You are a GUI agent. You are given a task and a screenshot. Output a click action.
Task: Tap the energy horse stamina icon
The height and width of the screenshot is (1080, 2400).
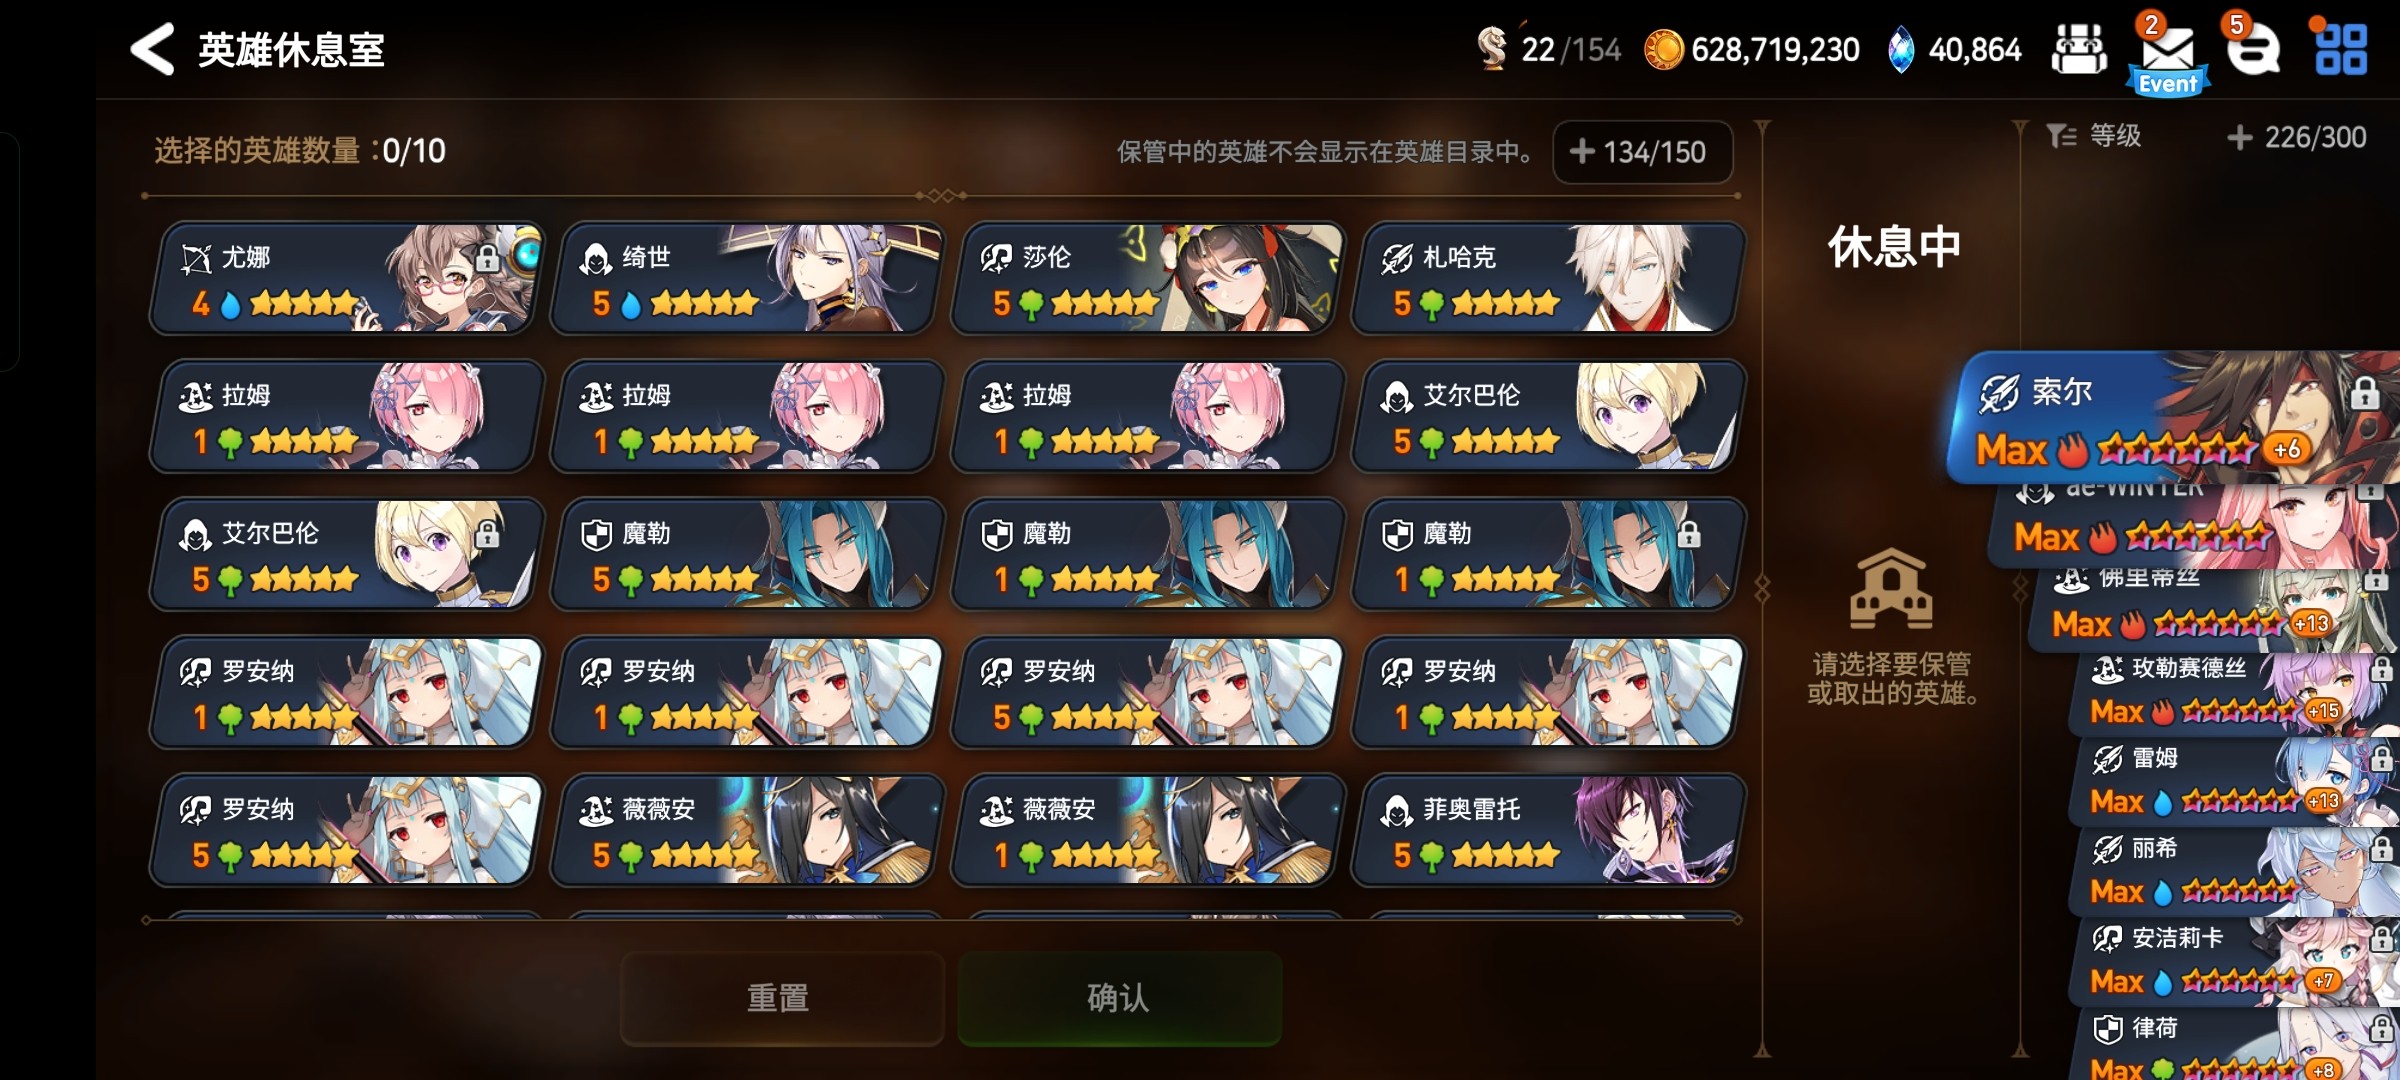pyautogui.click(x=1491, y=48)
